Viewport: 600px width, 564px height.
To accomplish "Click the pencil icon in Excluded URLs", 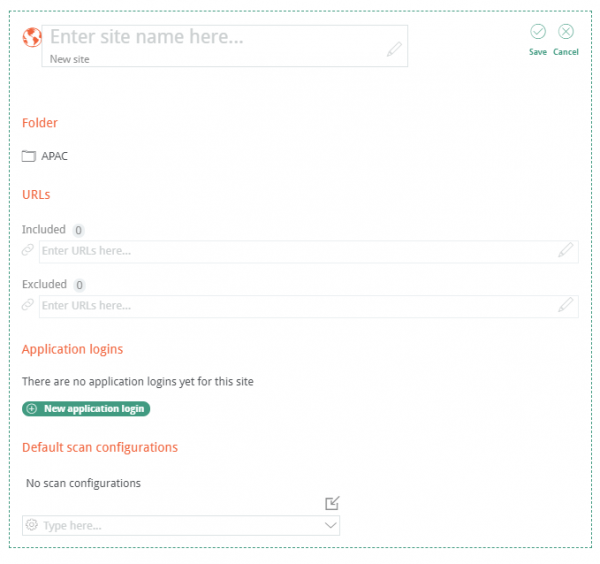I will (x=566, y=305).
